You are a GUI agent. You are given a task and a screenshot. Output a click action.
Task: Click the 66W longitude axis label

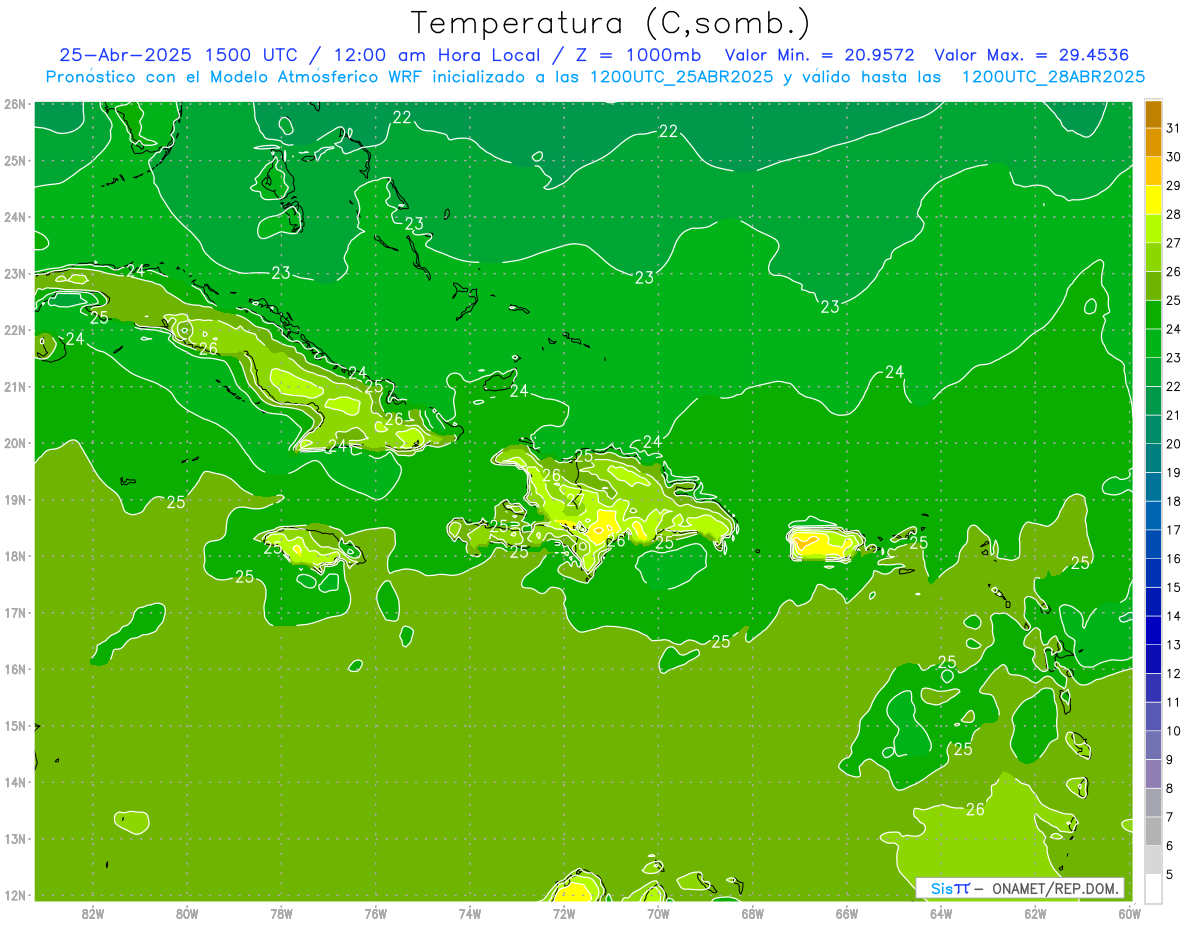[x=847, y=912]
